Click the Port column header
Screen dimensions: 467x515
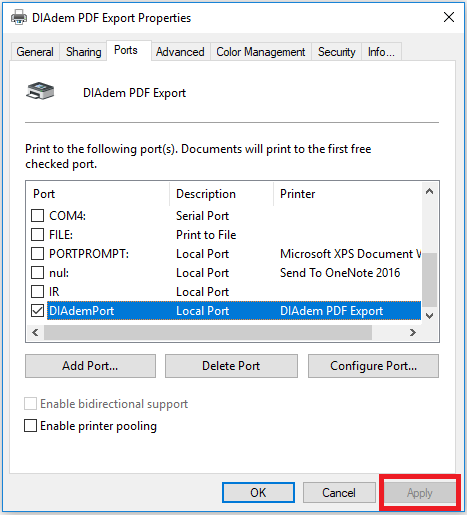tap(98, 194)
